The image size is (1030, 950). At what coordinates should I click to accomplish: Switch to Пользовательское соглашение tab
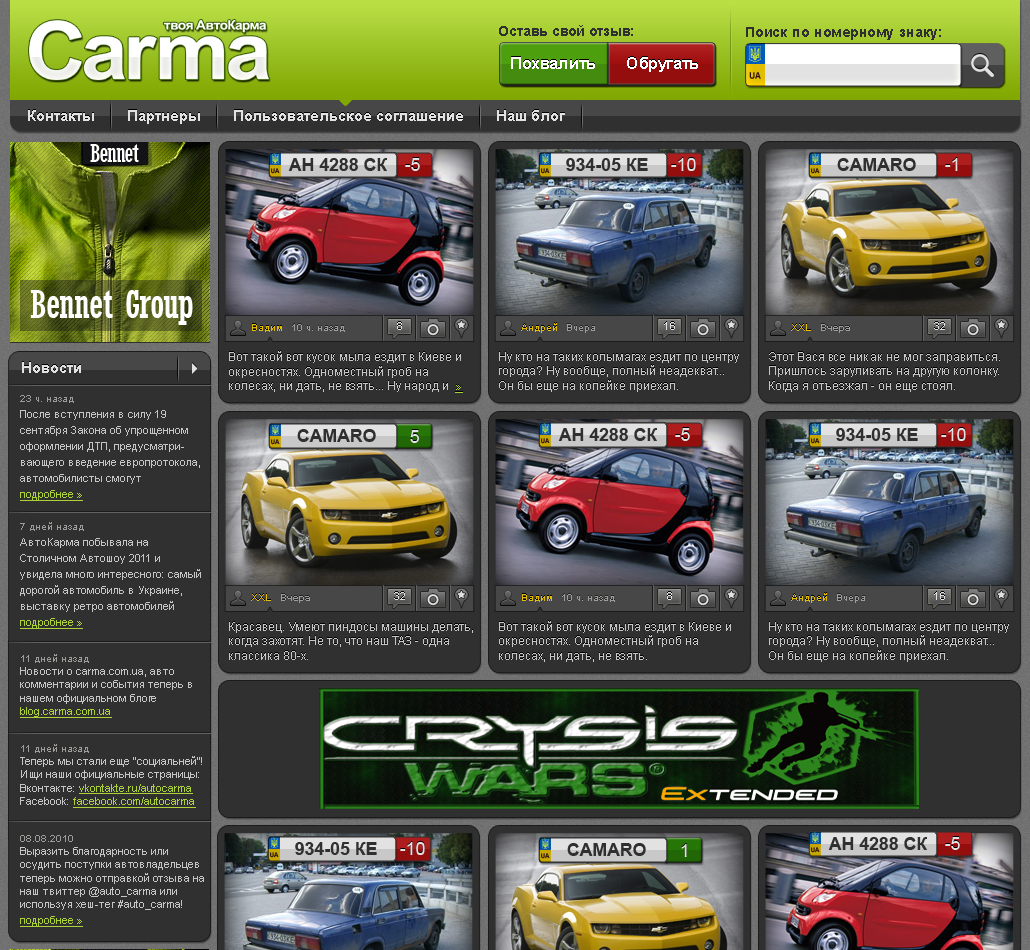pos(347,116)
